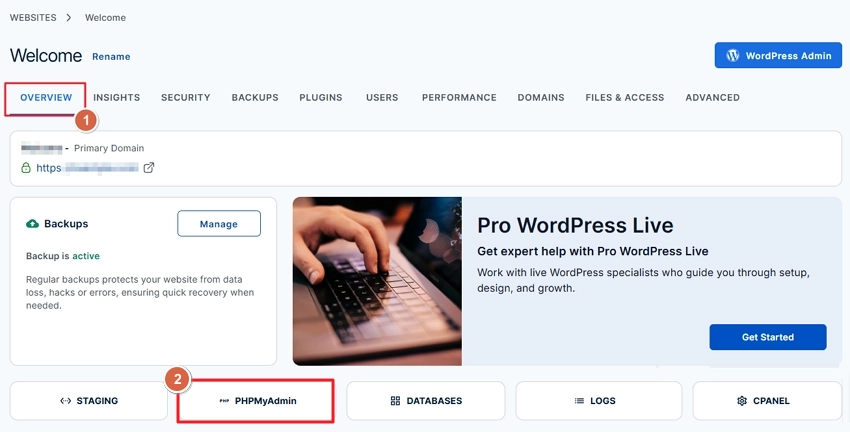Click the Pro WordPress Live heading
Viewport: 850px width, 432px height.
[575, 225]
